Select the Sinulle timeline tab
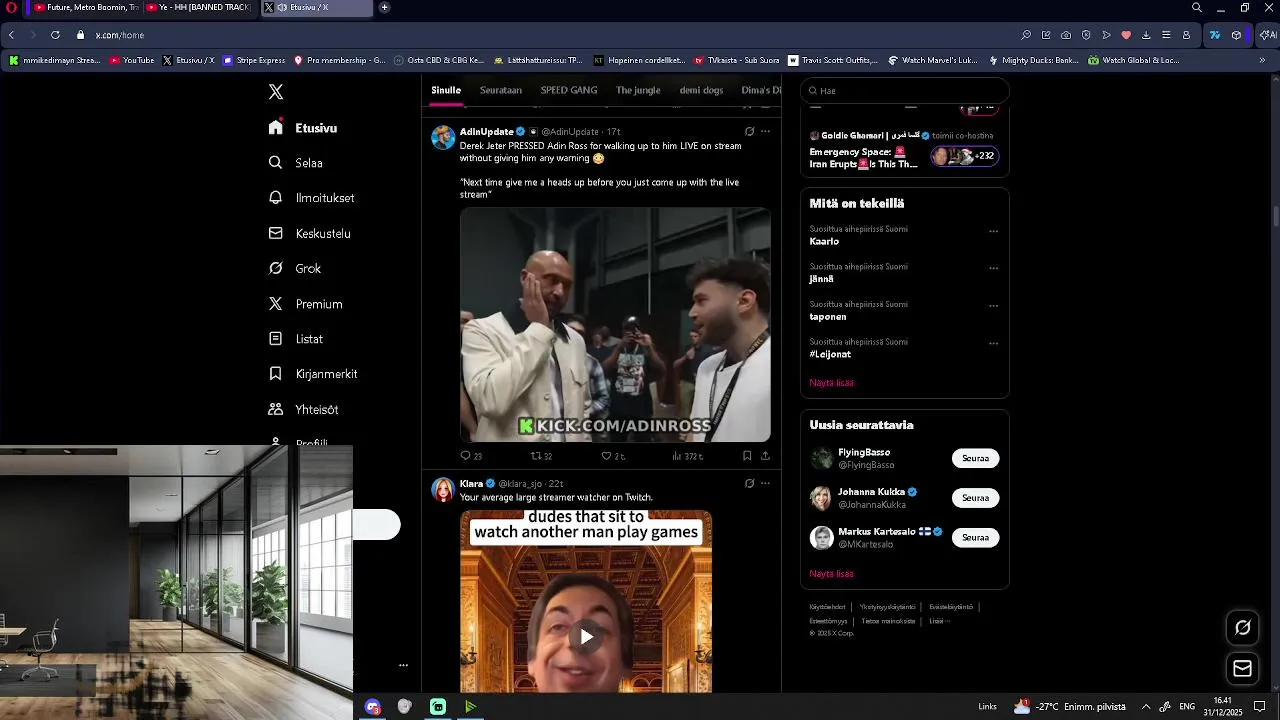The height and width of the screenshot is (720, 1280). [x=446, y=90]
